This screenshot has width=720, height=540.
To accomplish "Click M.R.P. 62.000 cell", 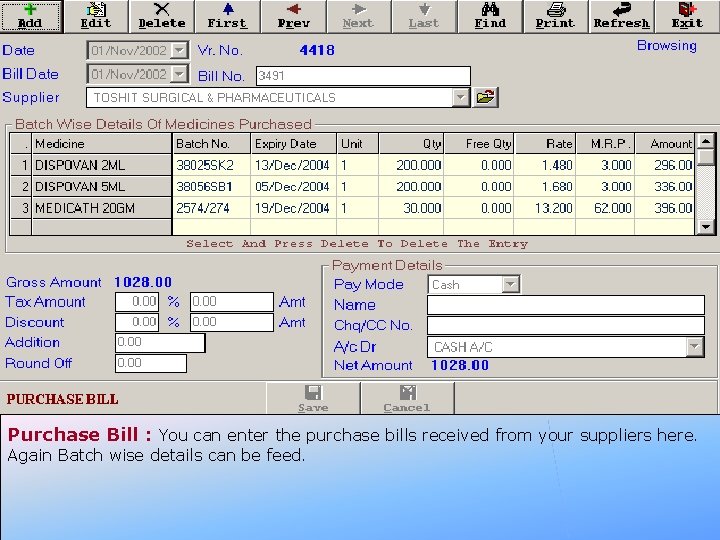I will tap(605, 208).
